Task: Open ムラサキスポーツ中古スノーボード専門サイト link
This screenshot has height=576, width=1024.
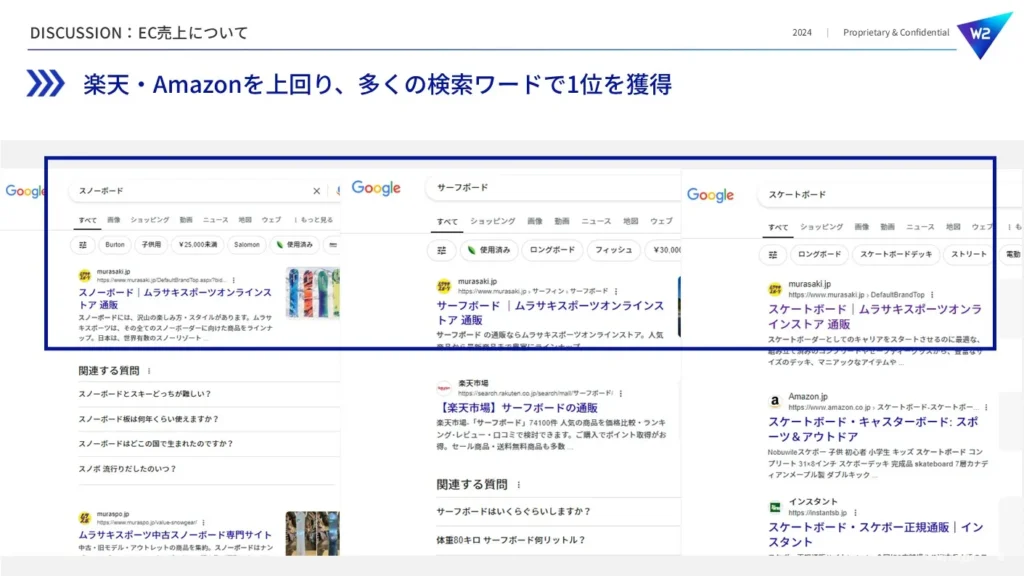Action: coord(175,535)
